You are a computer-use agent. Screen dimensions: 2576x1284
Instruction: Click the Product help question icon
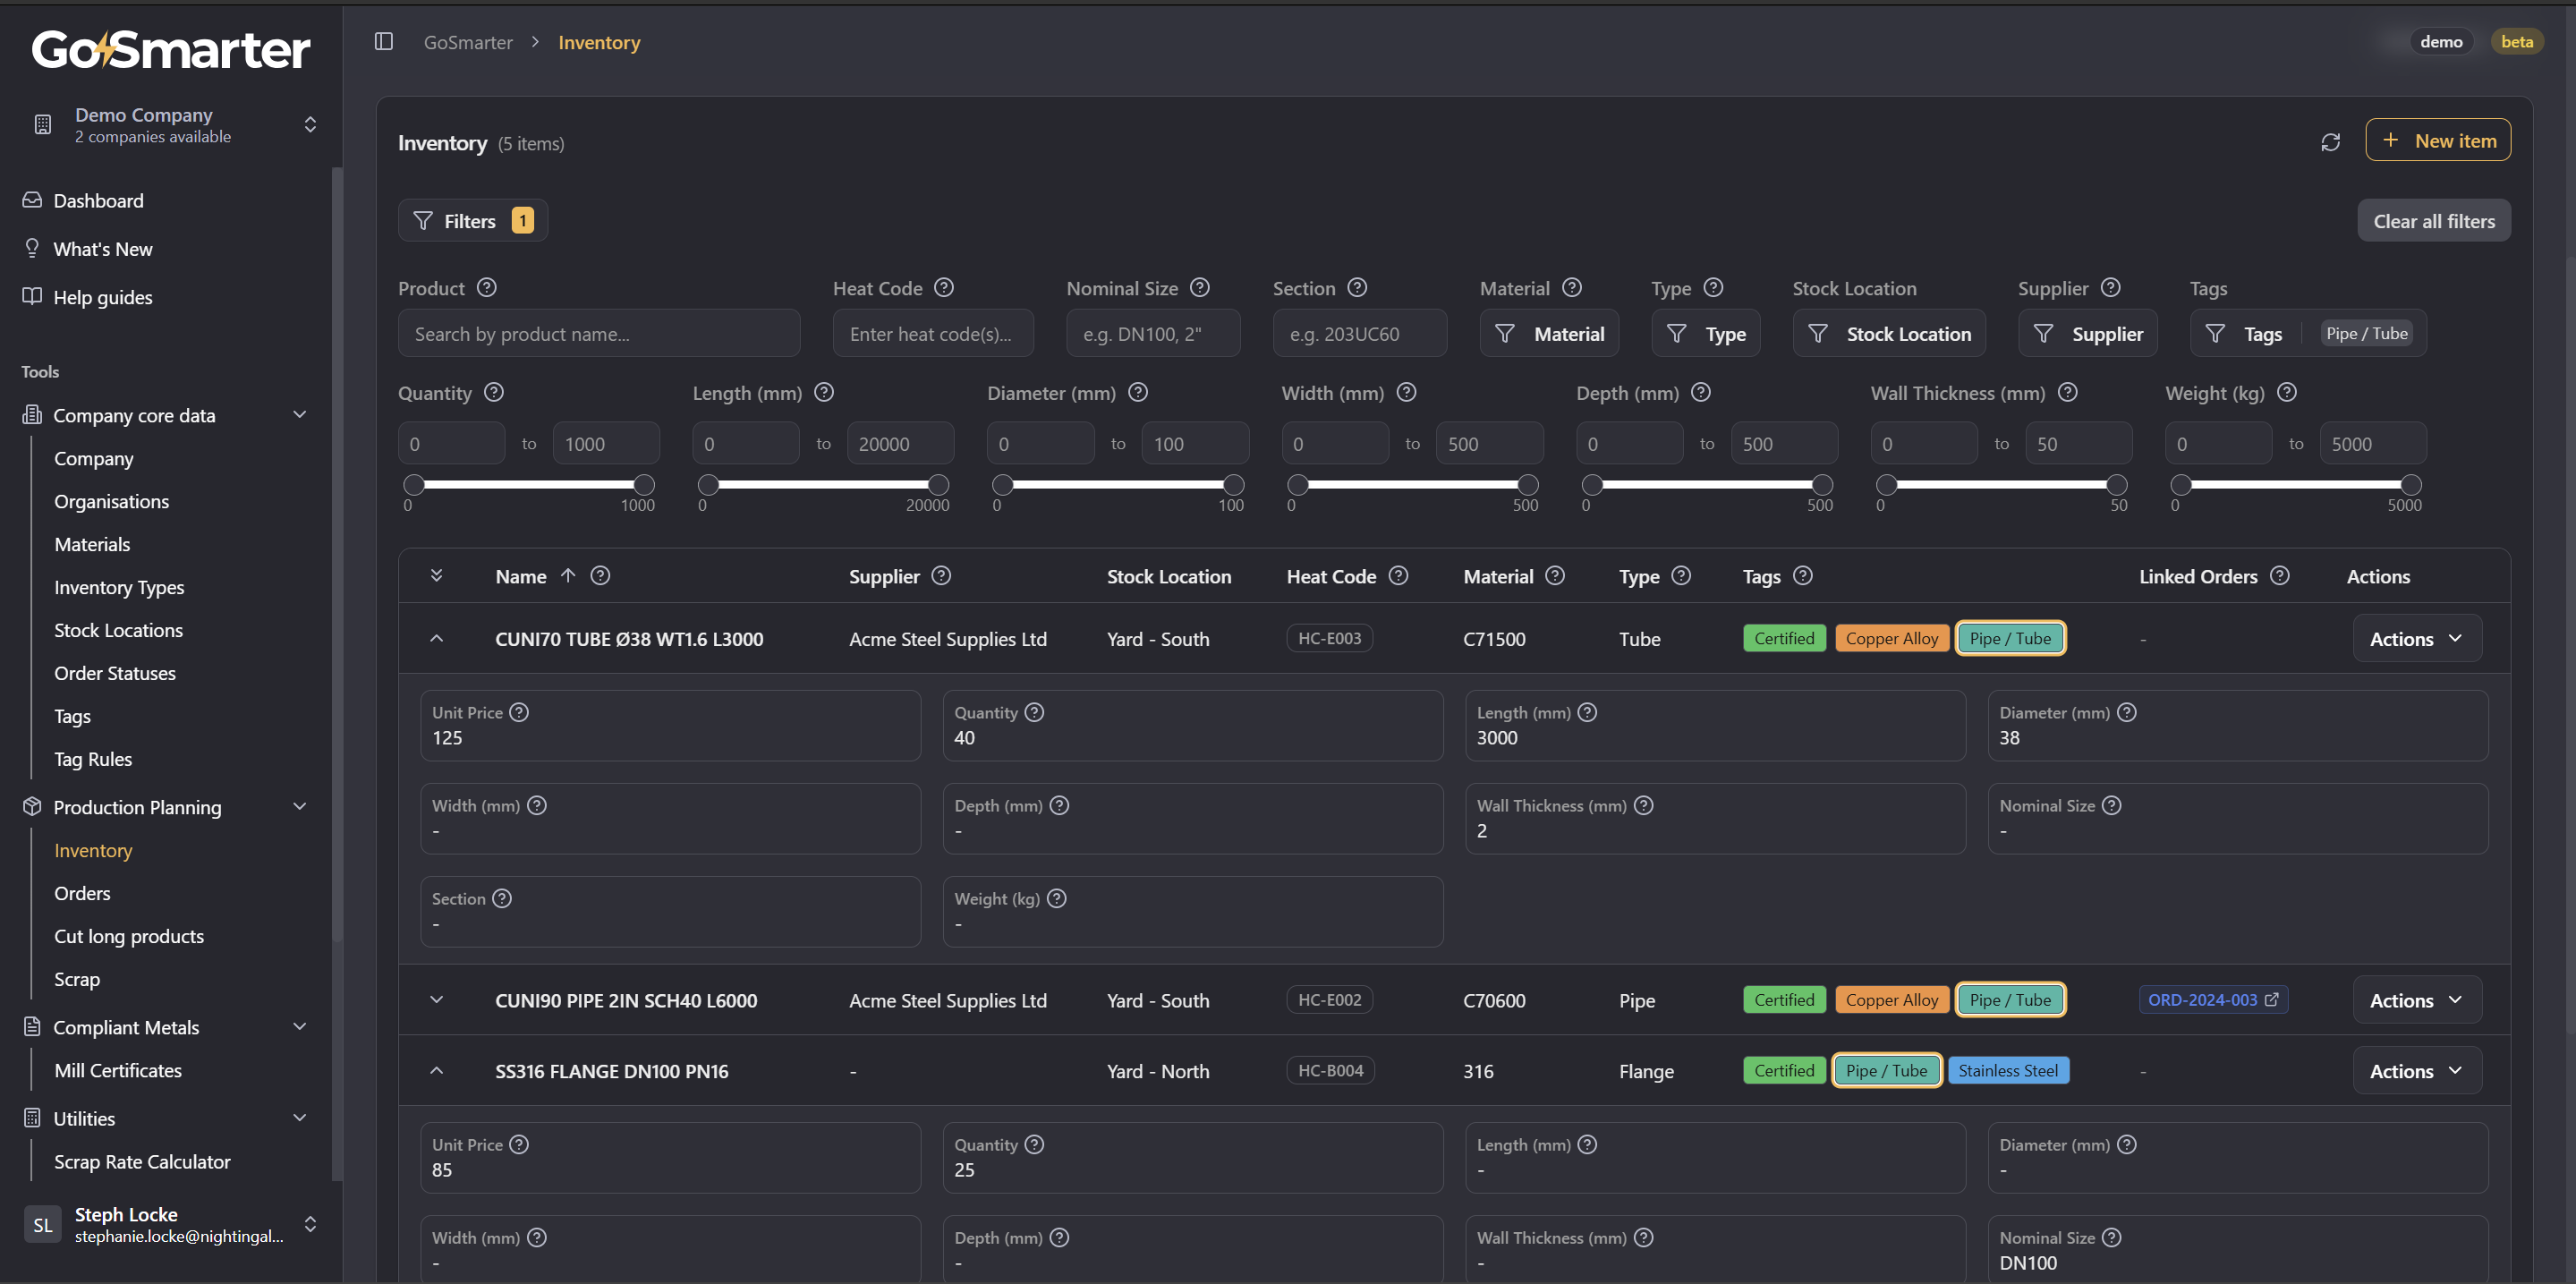[x=487, y=288]
